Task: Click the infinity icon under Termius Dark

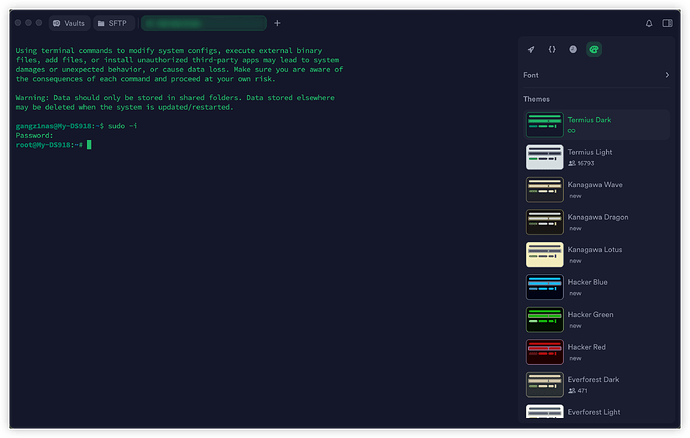Action: click(571, 131)
